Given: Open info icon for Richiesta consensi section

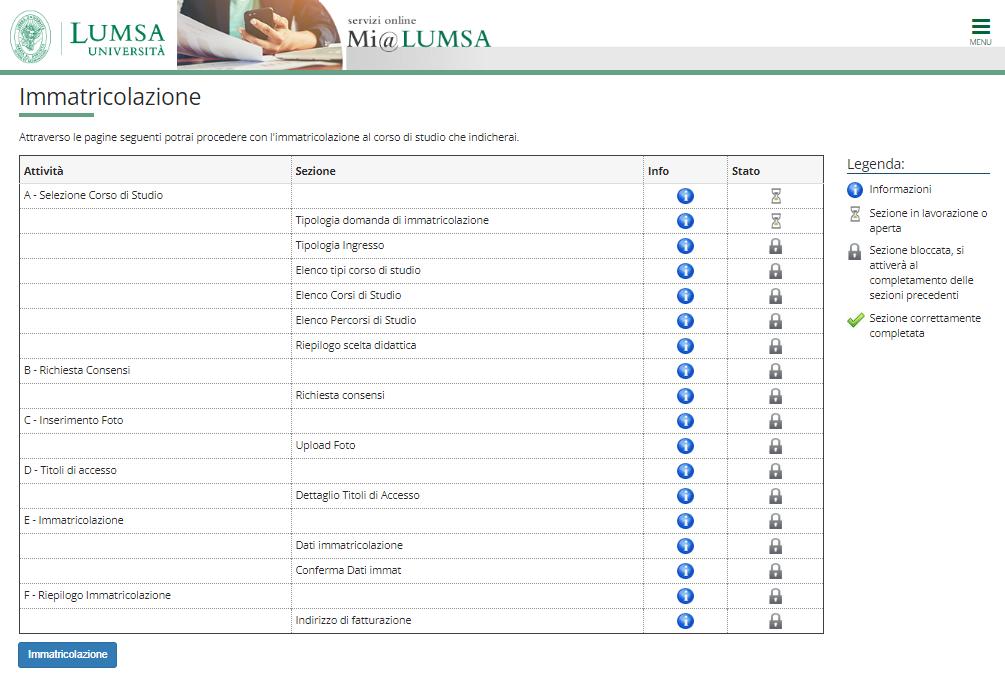Looking at the screenshot, I should pyautogui.click(x=685, y=396).
